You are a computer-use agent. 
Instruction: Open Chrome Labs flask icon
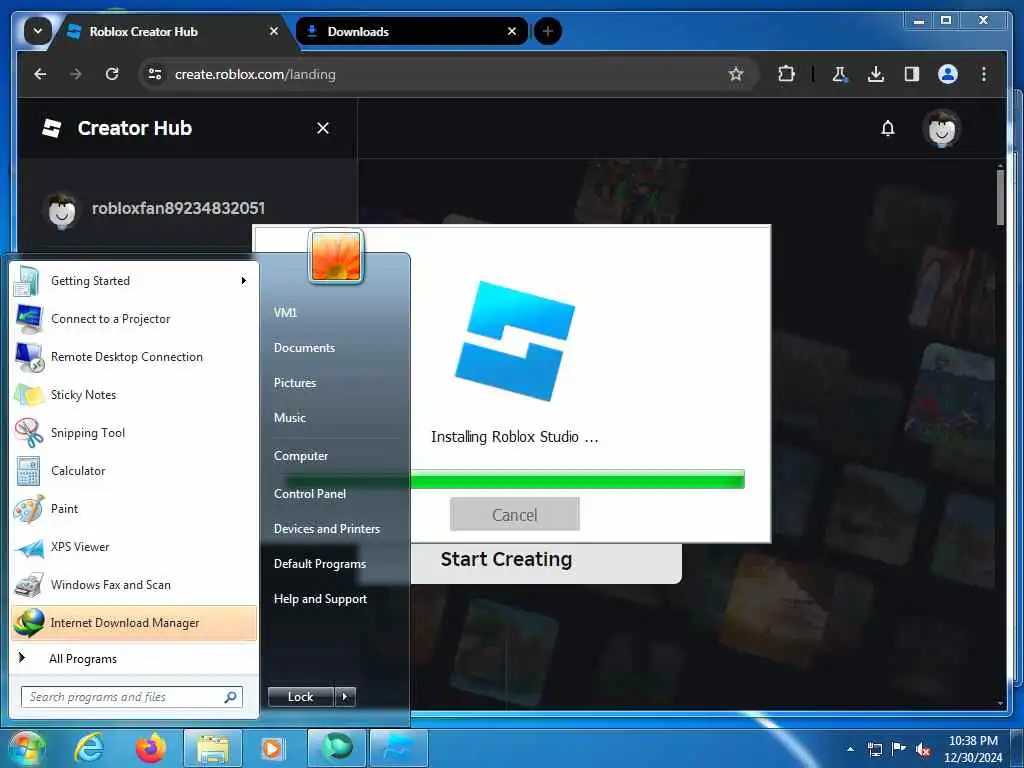click(x=839, y=74)
